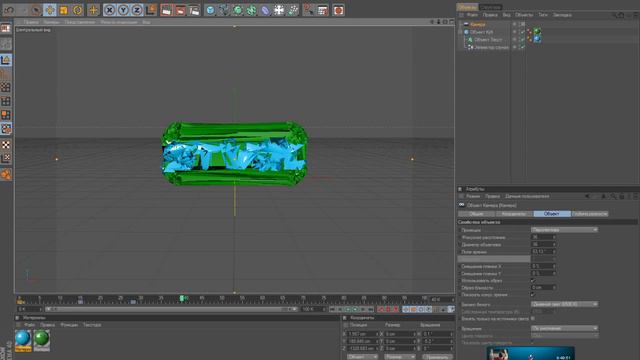This screenshot has width=640, height=360.
Task: Activate the Scale tool
Action: [64, 10]
